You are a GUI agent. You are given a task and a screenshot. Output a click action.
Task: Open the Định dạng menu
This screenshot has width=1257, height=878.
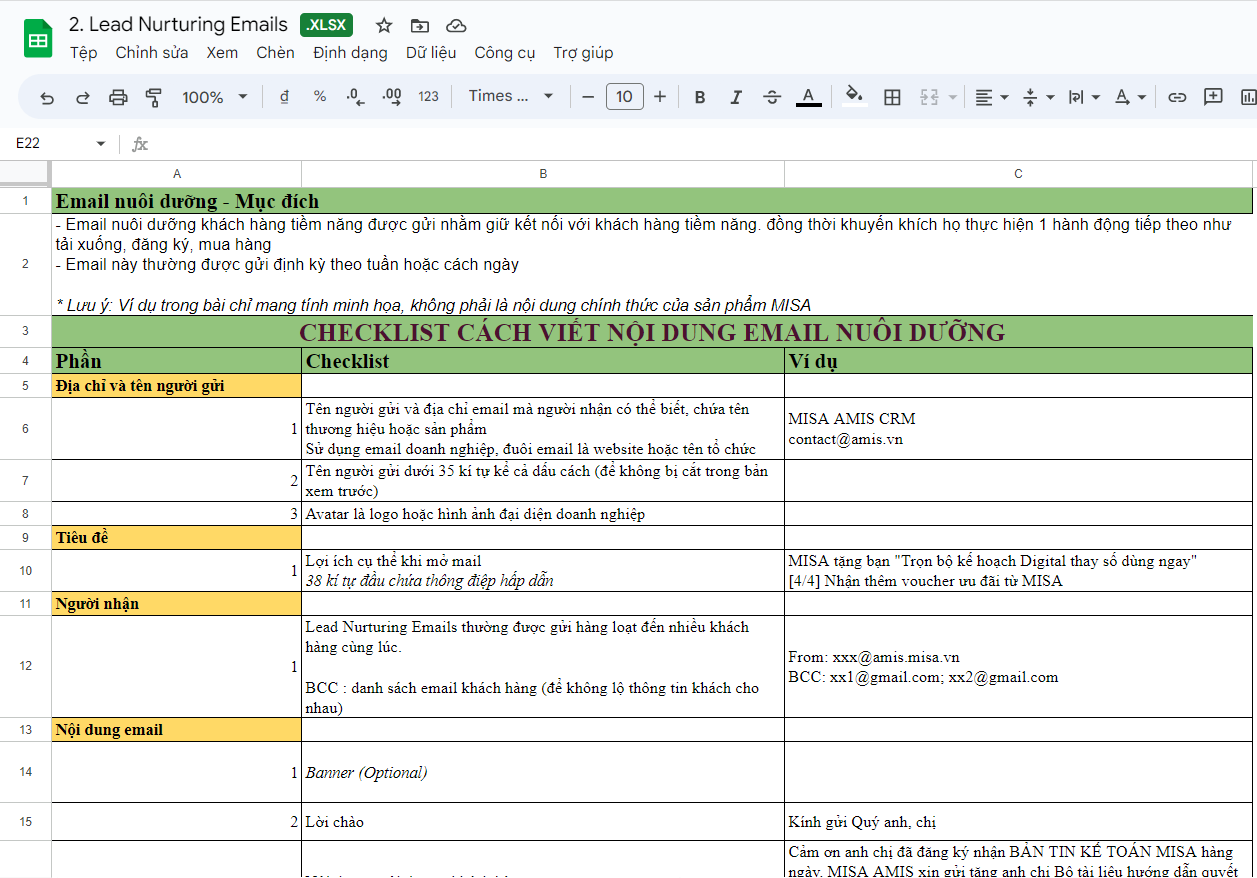350,53
